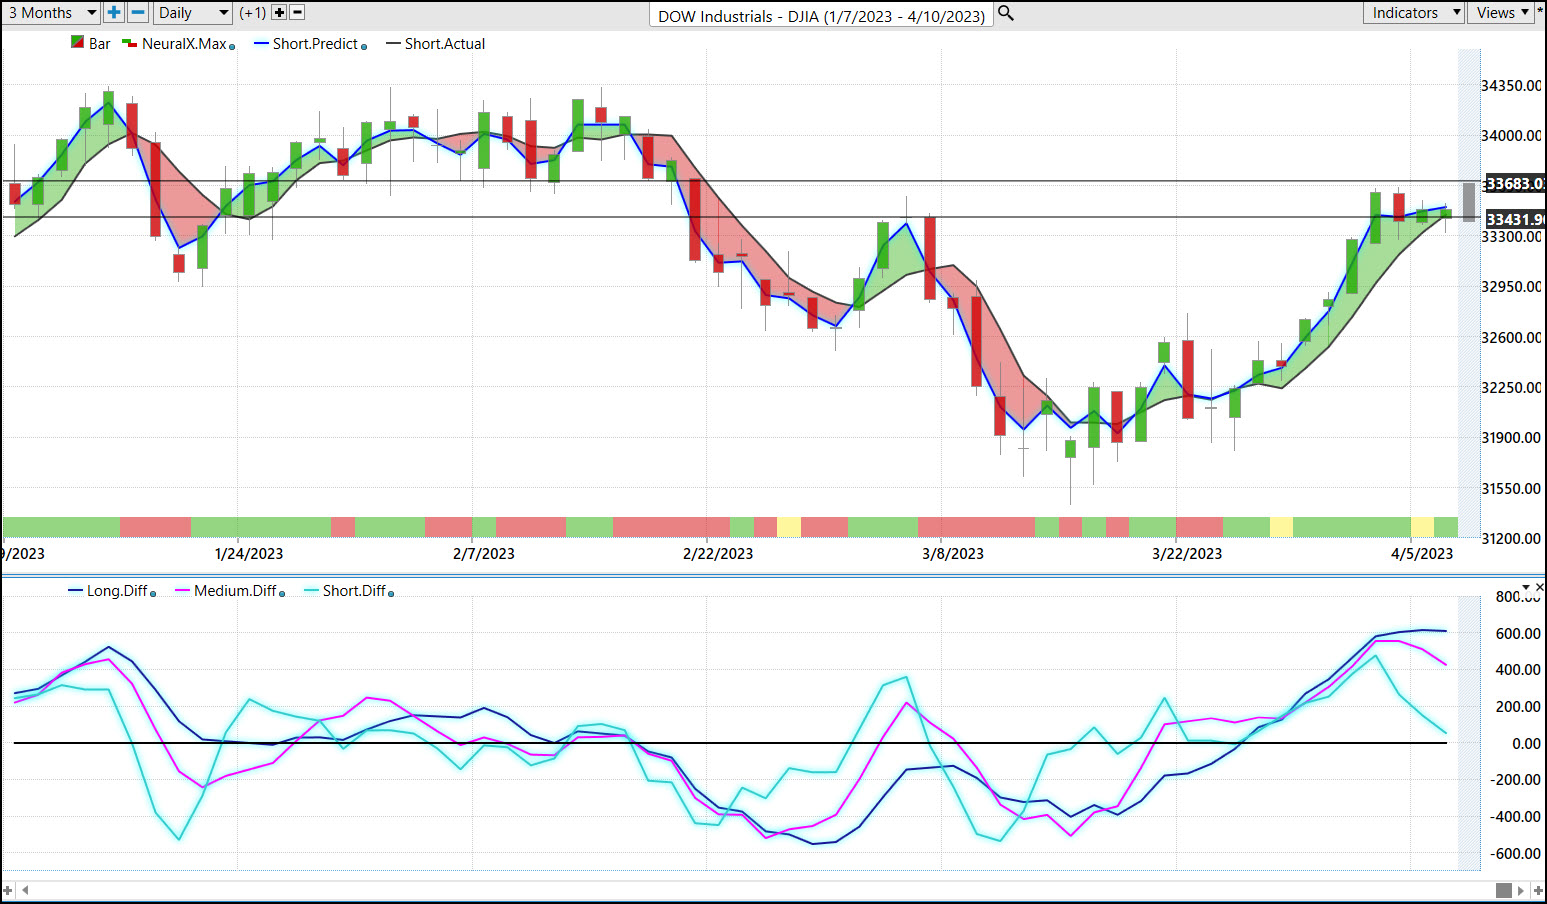Click the 3/8/2023 date axis label
Screen dimensions: 1547x904
[953, 554]
